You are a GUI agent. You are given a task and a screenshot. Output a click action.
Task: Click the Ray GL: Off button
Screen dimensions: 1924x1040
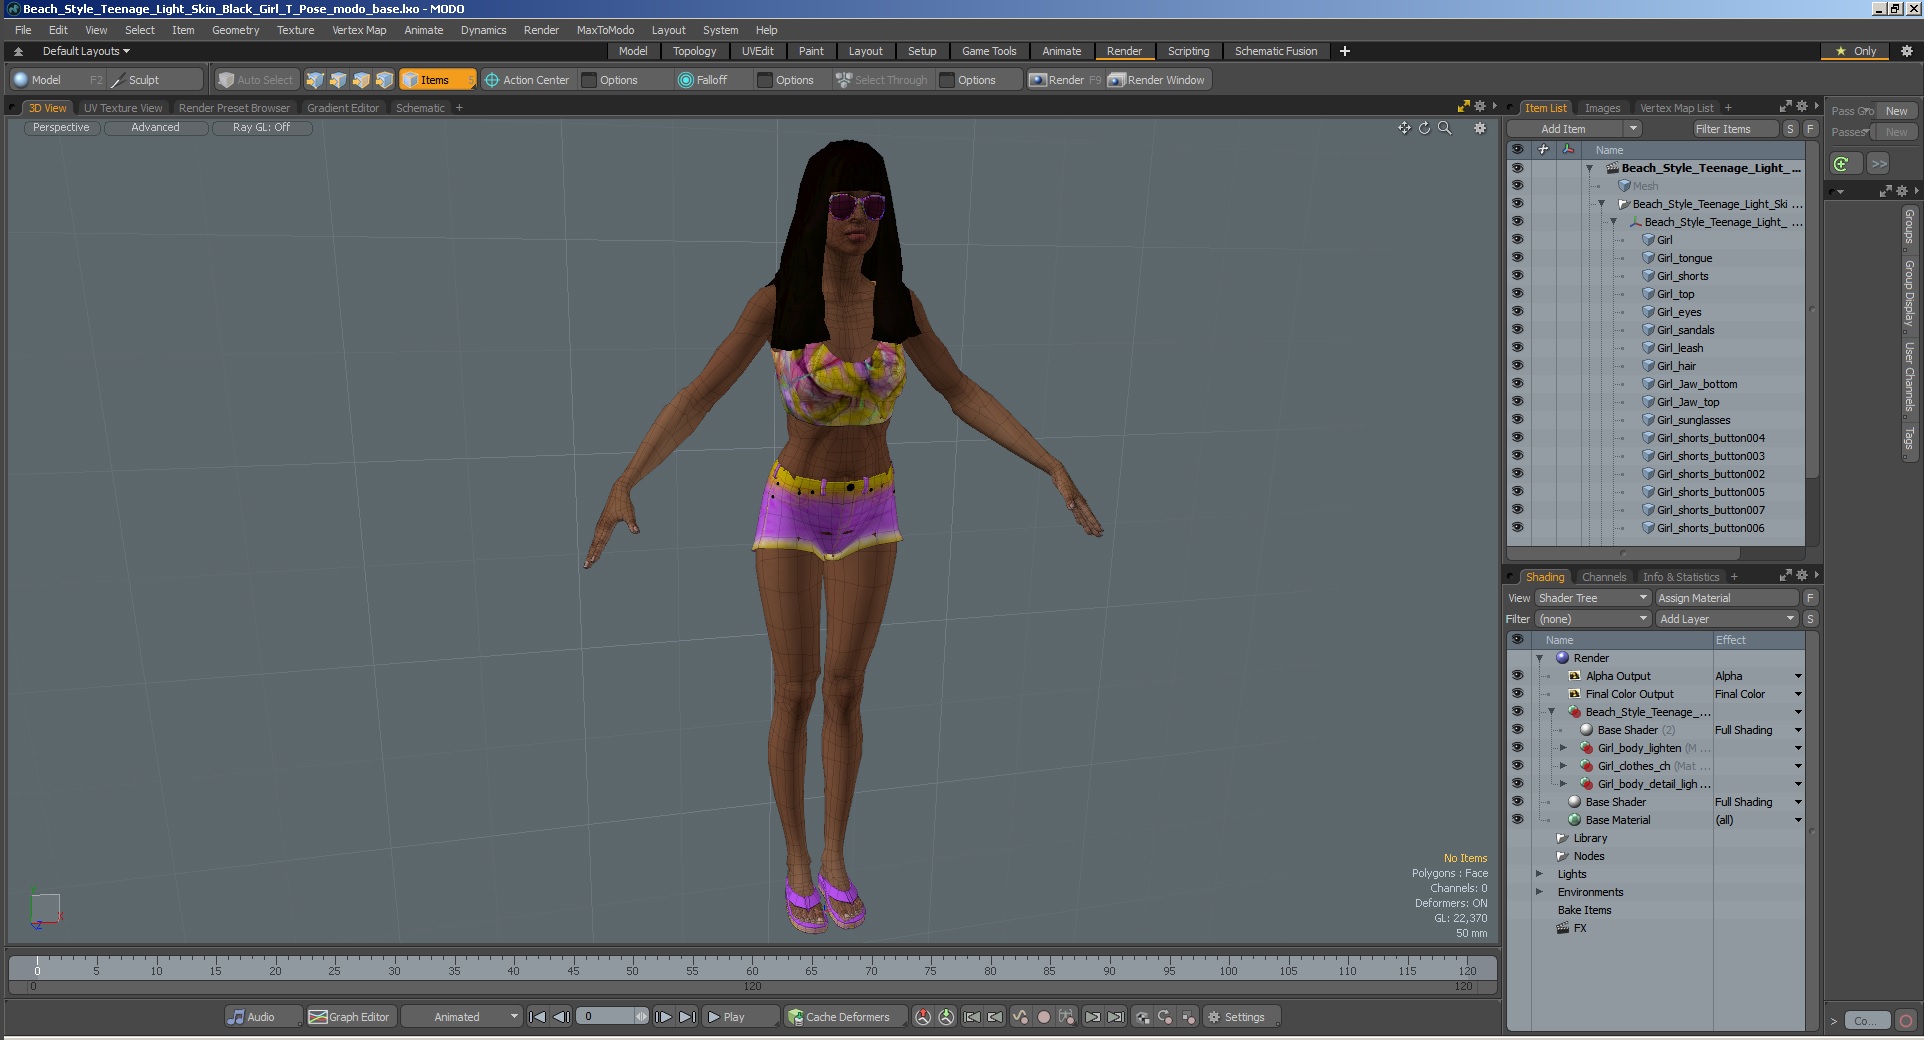[x=262, y=128]
